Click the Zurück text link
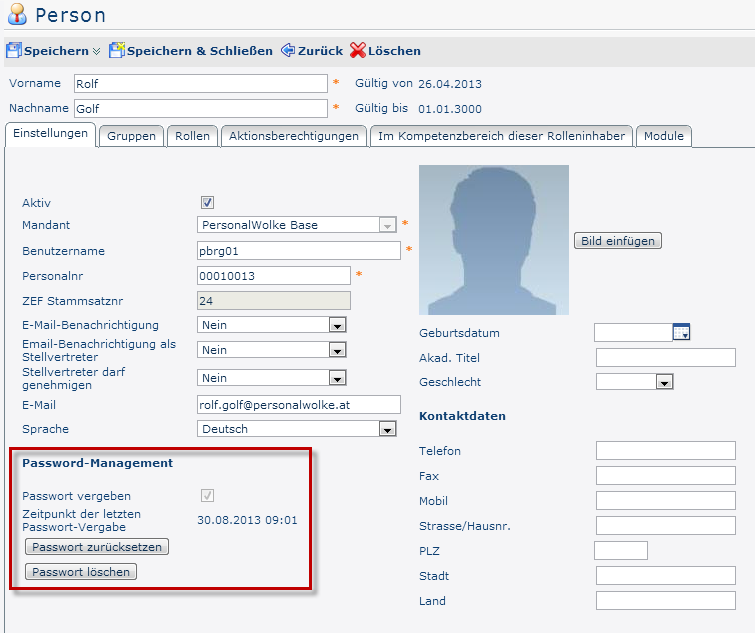The width and height of the screenshot is (755, 633). coord(320,51)
